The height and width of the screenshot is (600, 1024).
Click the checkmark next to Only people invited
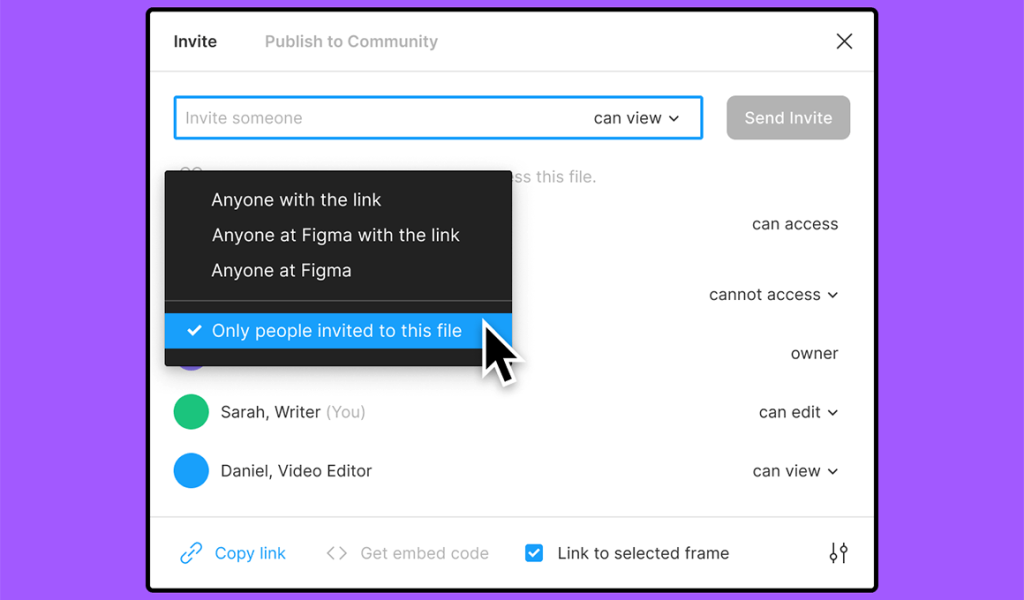pos(194,330)
